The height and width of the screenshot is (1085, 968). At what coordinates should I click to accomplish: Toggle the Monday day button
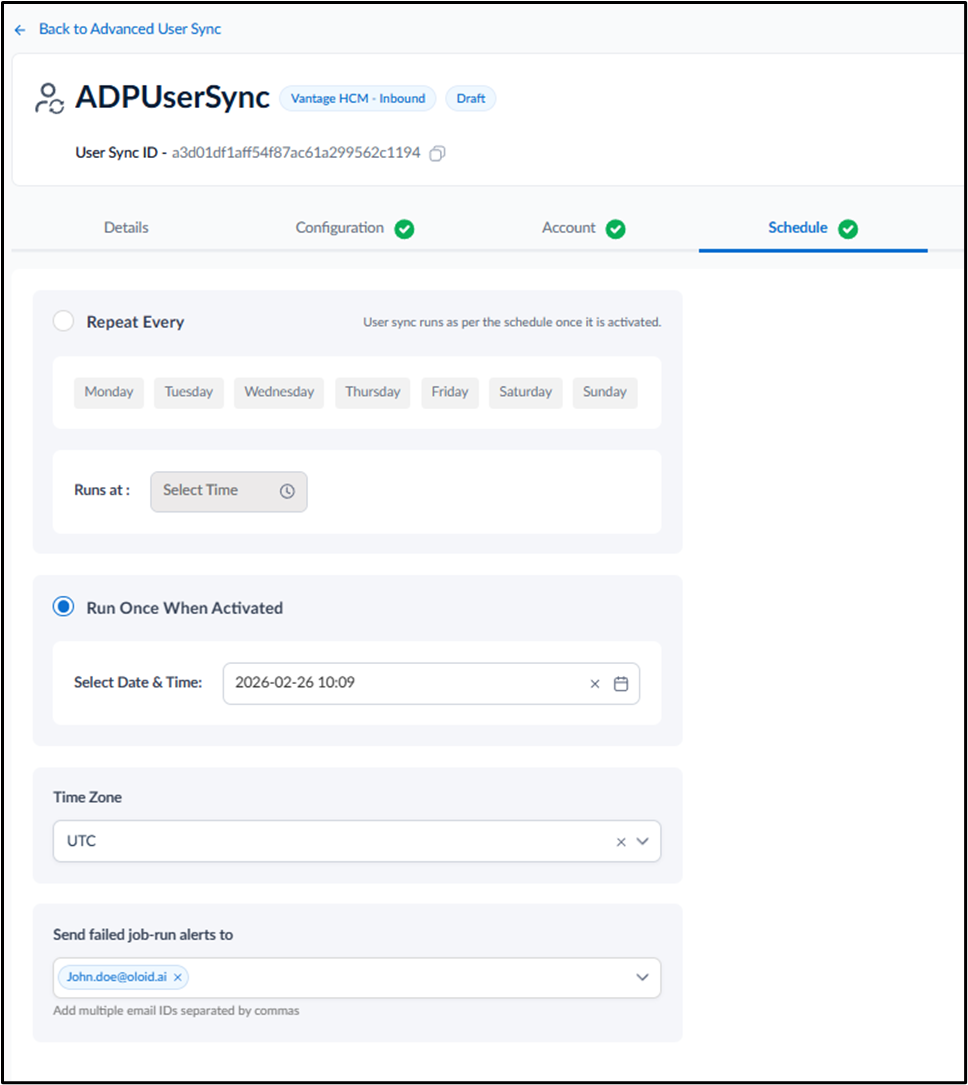coord(109,392)
